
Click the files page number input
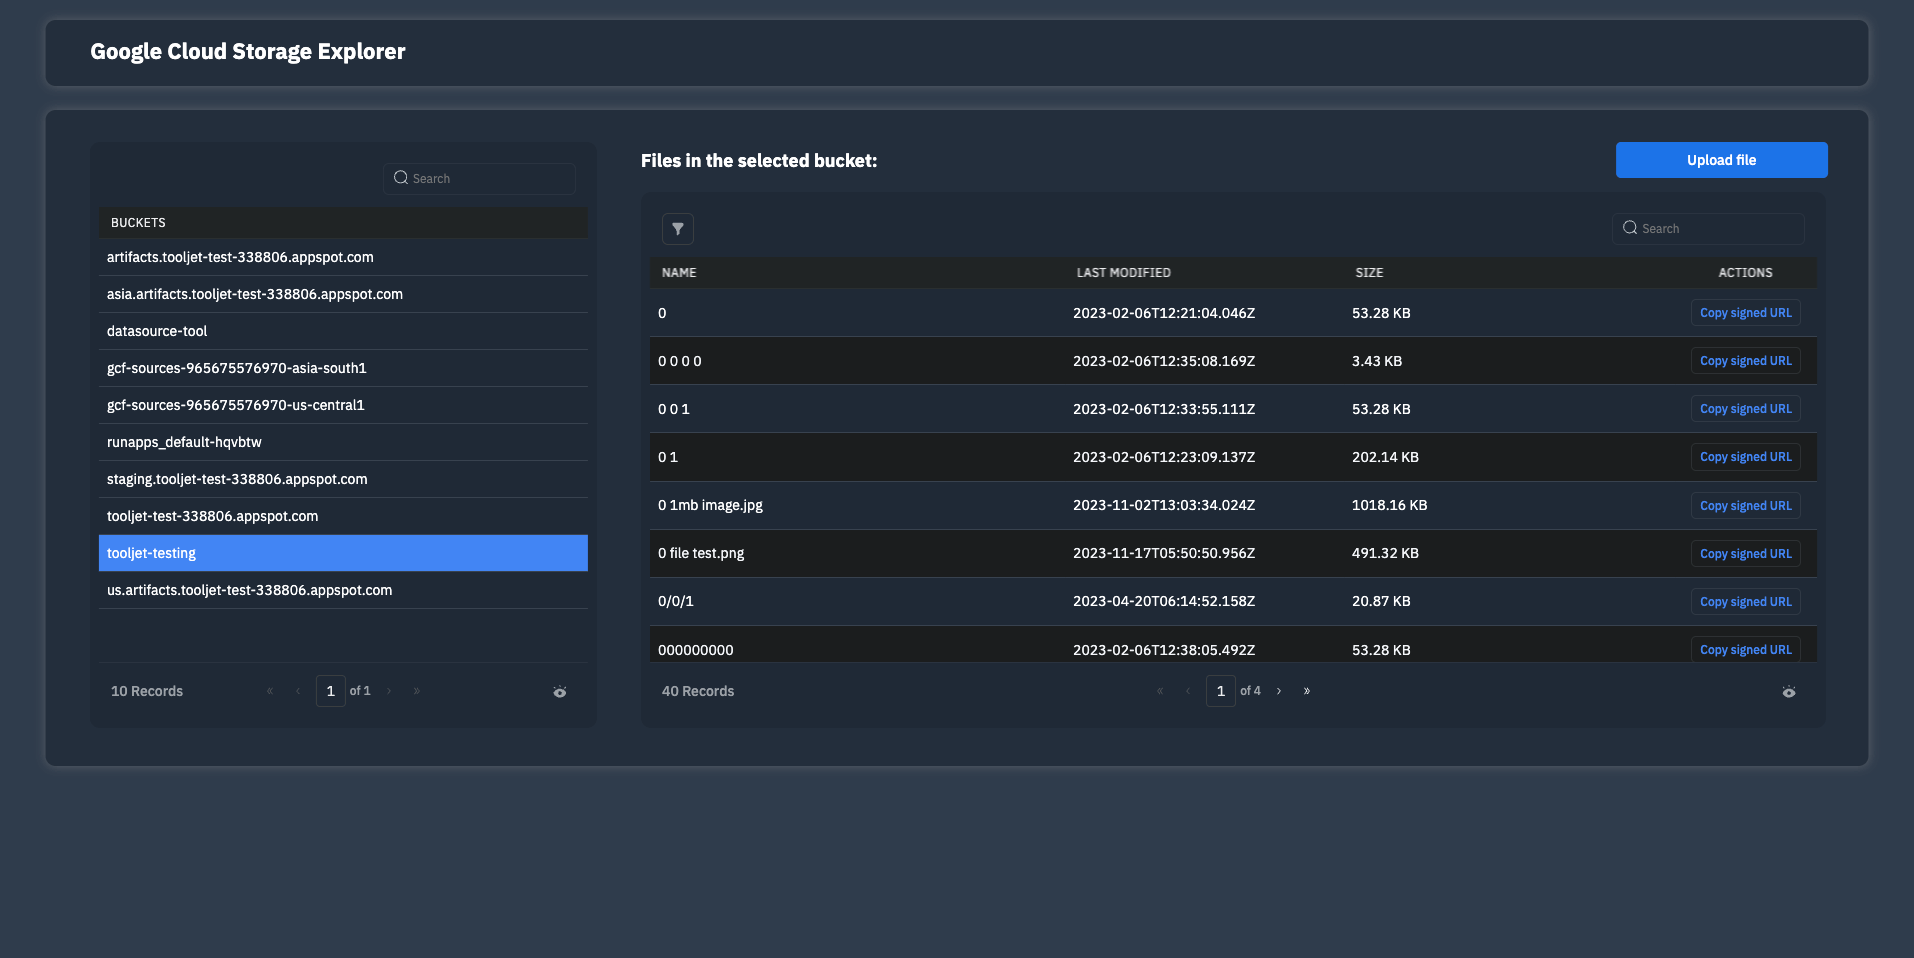(x=1220, y=691)
